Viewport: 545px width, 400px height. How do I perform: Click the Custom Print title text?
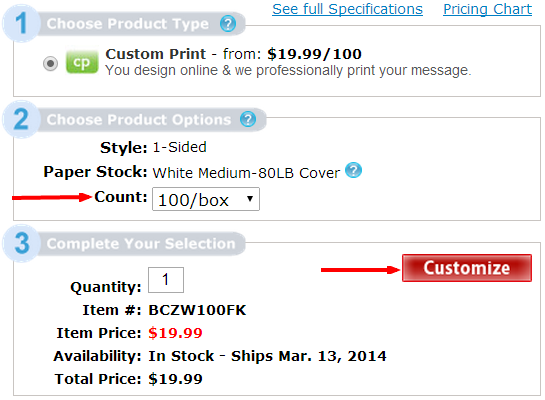pos(156,54)
